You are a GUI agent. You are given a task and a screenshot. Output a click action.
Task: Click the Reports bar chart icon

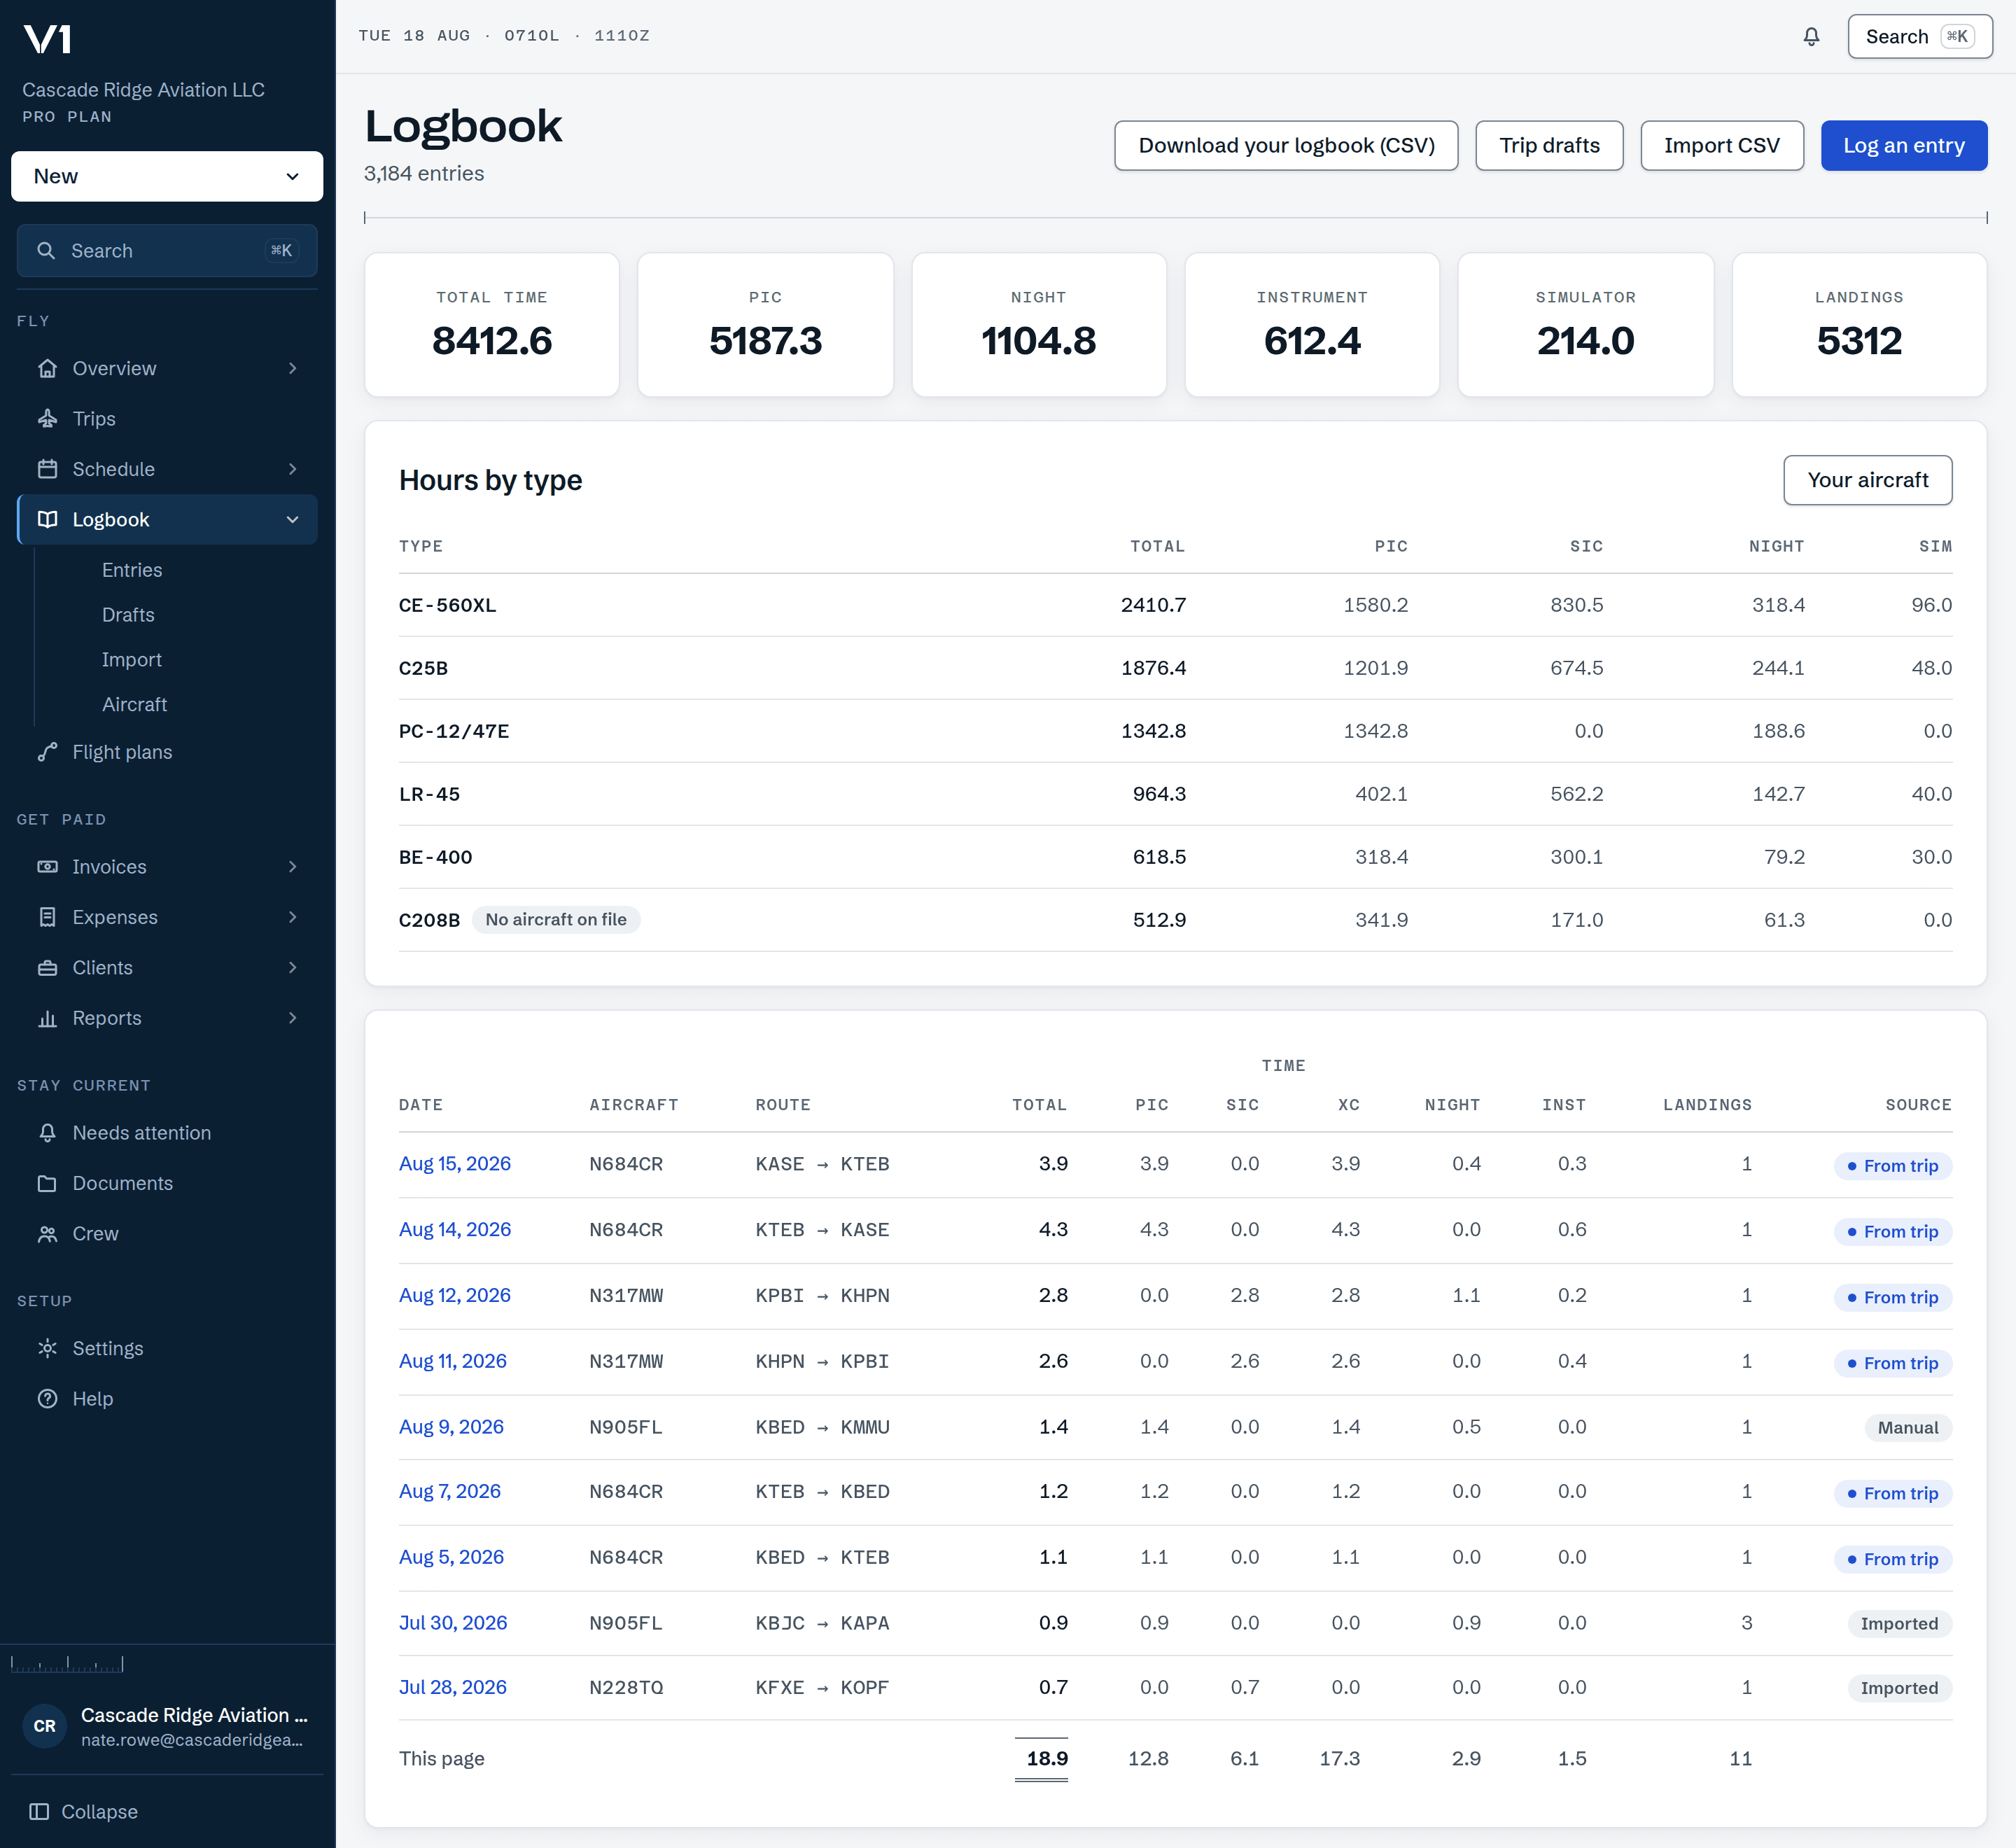47,1018
